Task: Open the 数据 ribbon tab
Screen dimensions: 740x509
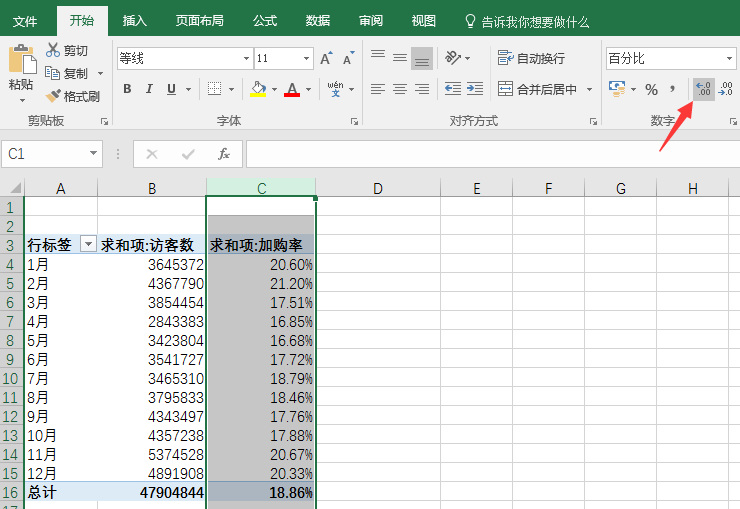Action: pos(318,20)
